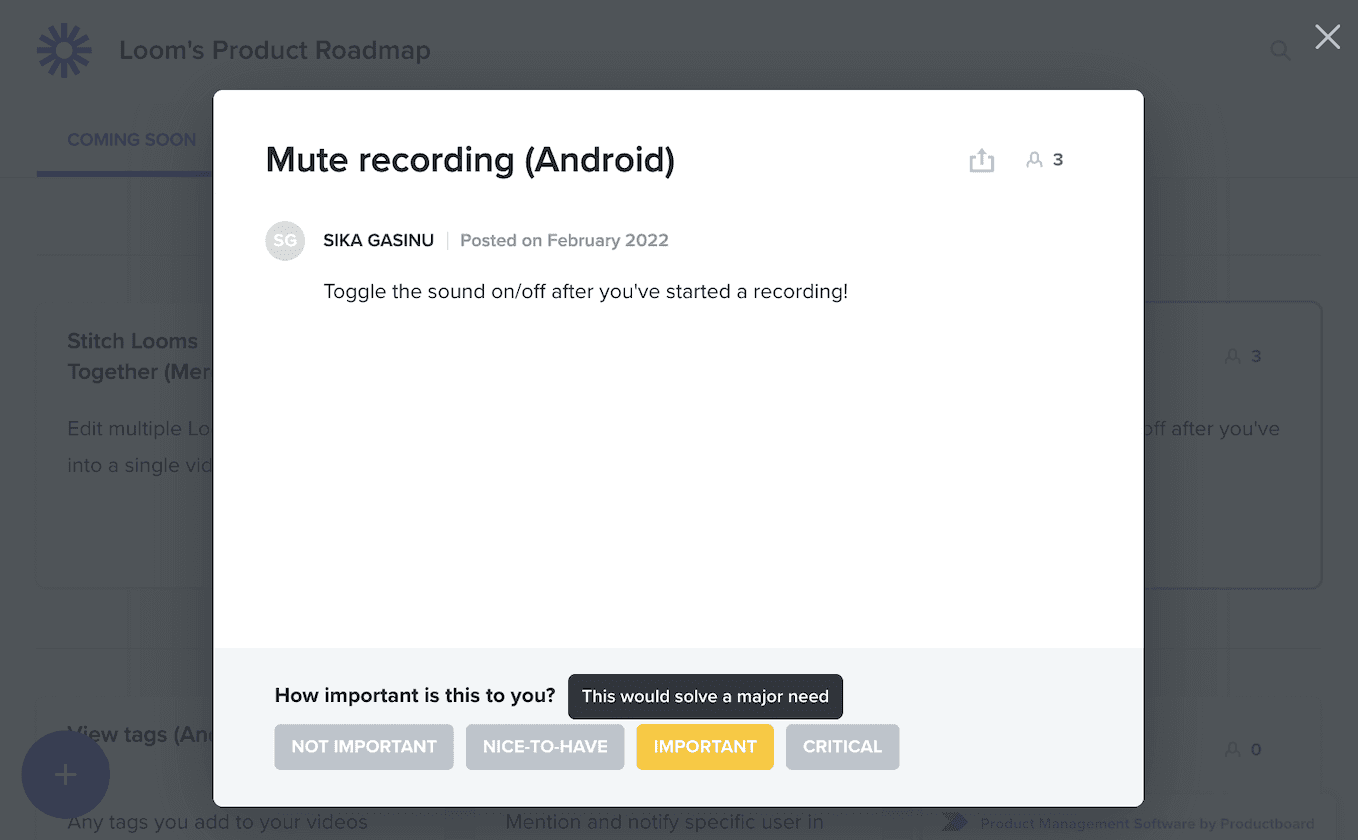Click the background card's voter count of 3
1358x840 pixels.
[x=1243, y=356]
